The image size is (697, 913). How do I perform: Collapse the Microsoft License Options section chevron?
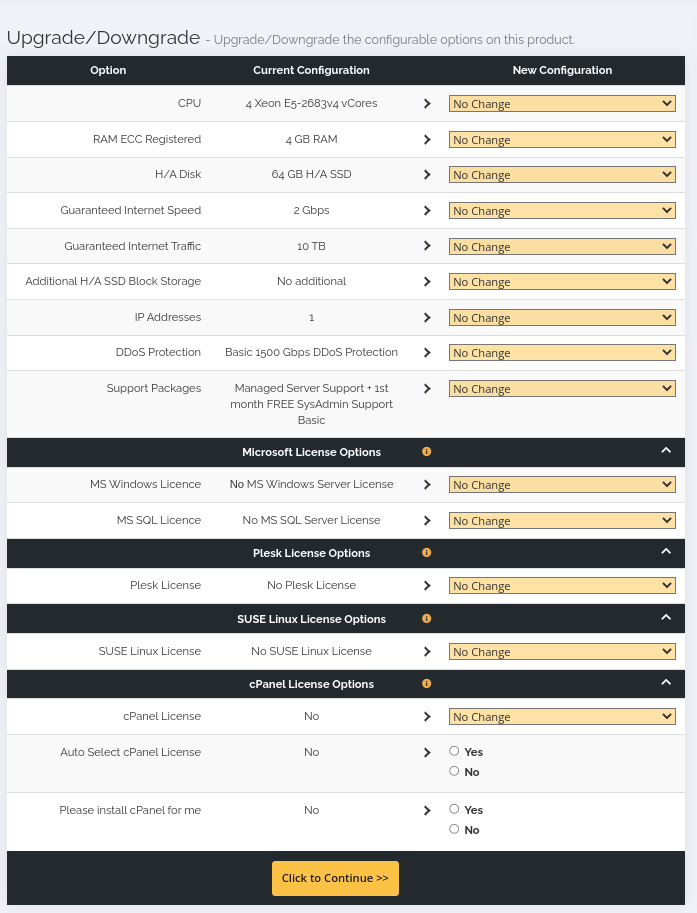666,451
